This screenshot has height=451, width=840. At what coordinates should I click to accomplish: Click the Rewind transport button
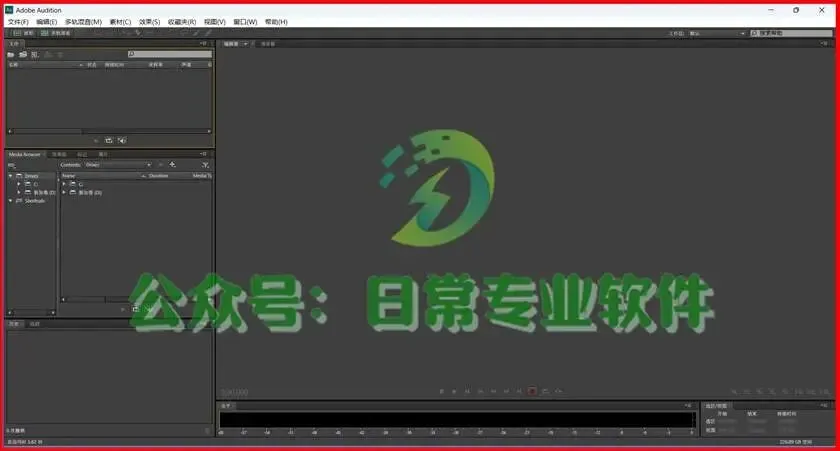pos(493,392)
